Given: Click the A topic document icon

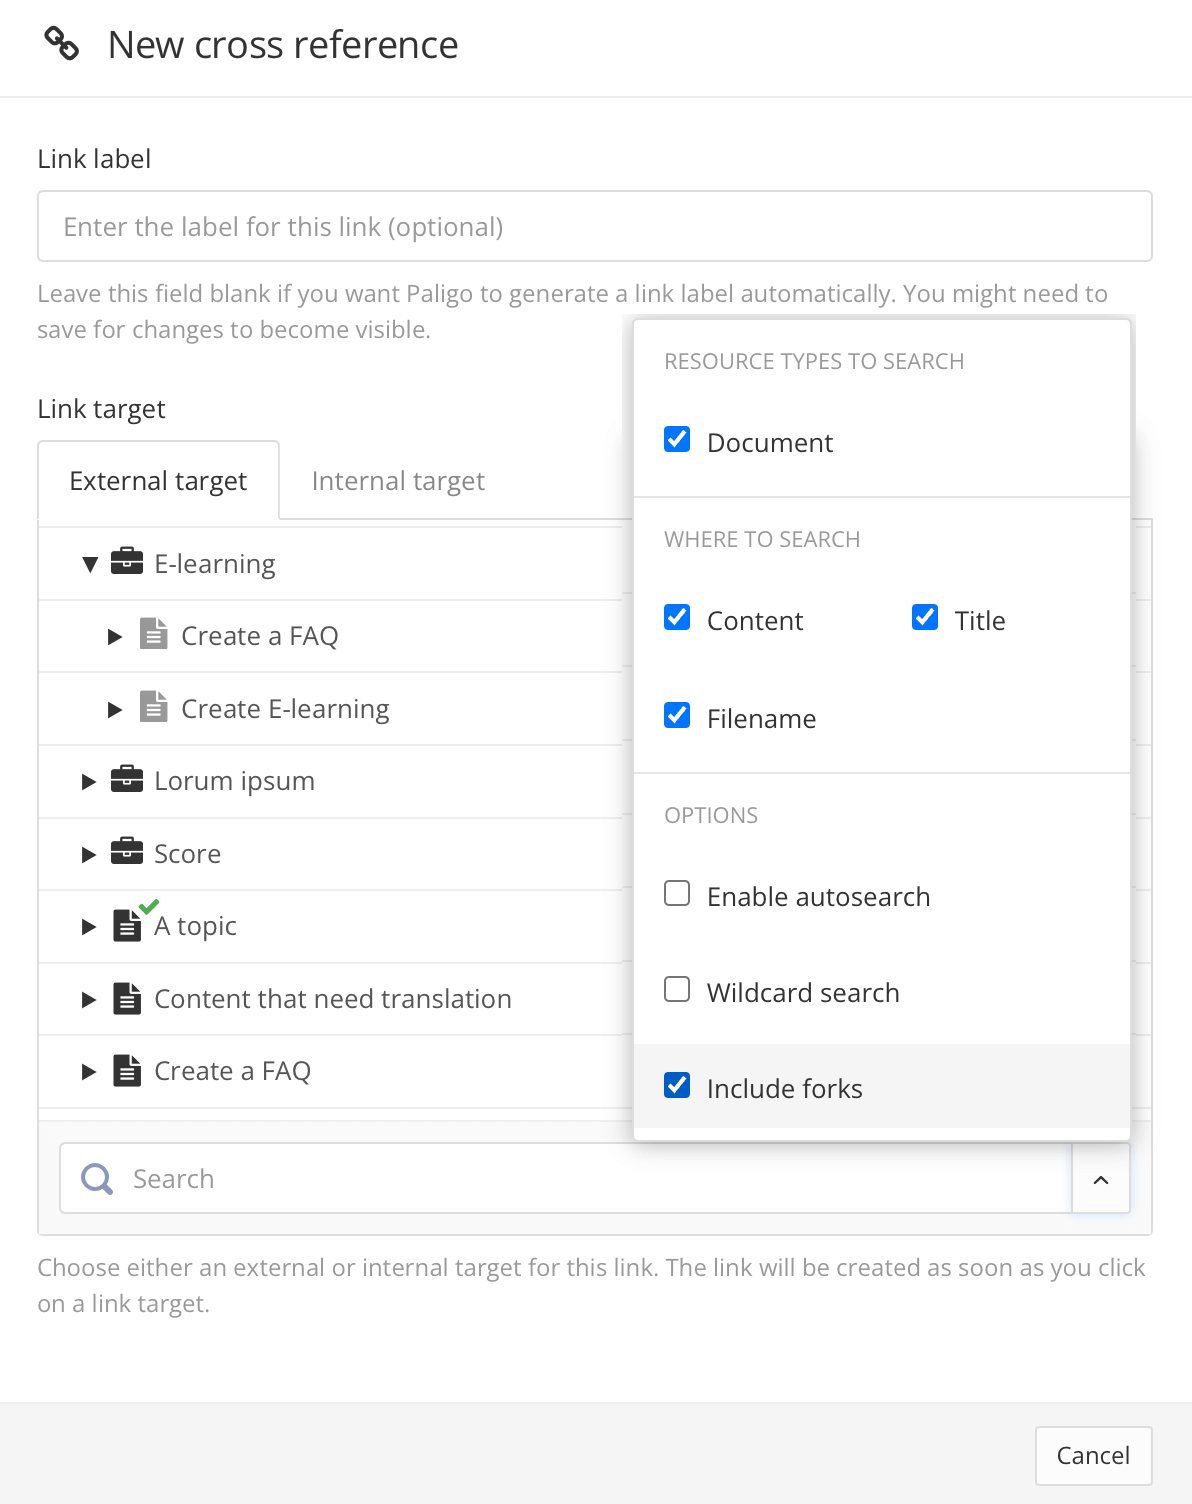Looking at the screenshot, I should pyautogui.click(x=127, y=925).
